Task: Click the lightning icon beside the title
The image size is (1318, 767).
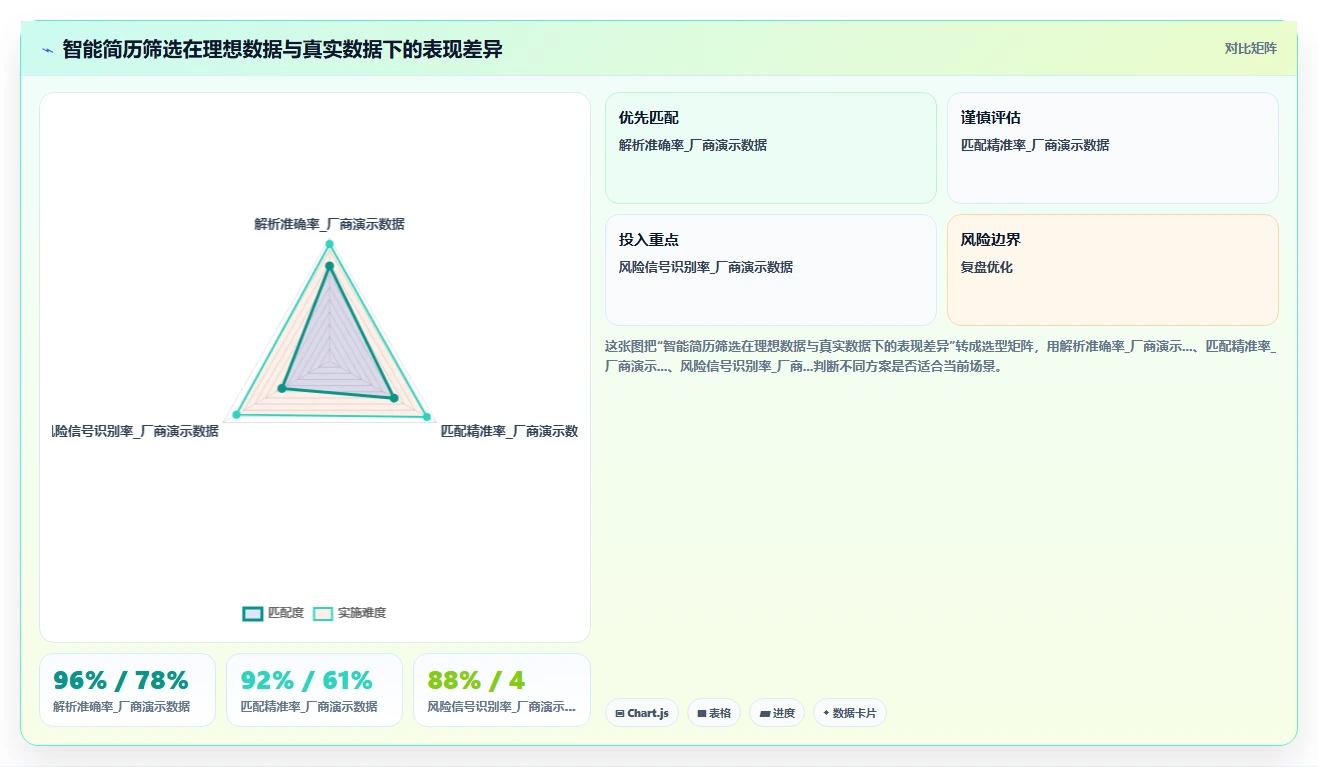Action: point(47,49)
